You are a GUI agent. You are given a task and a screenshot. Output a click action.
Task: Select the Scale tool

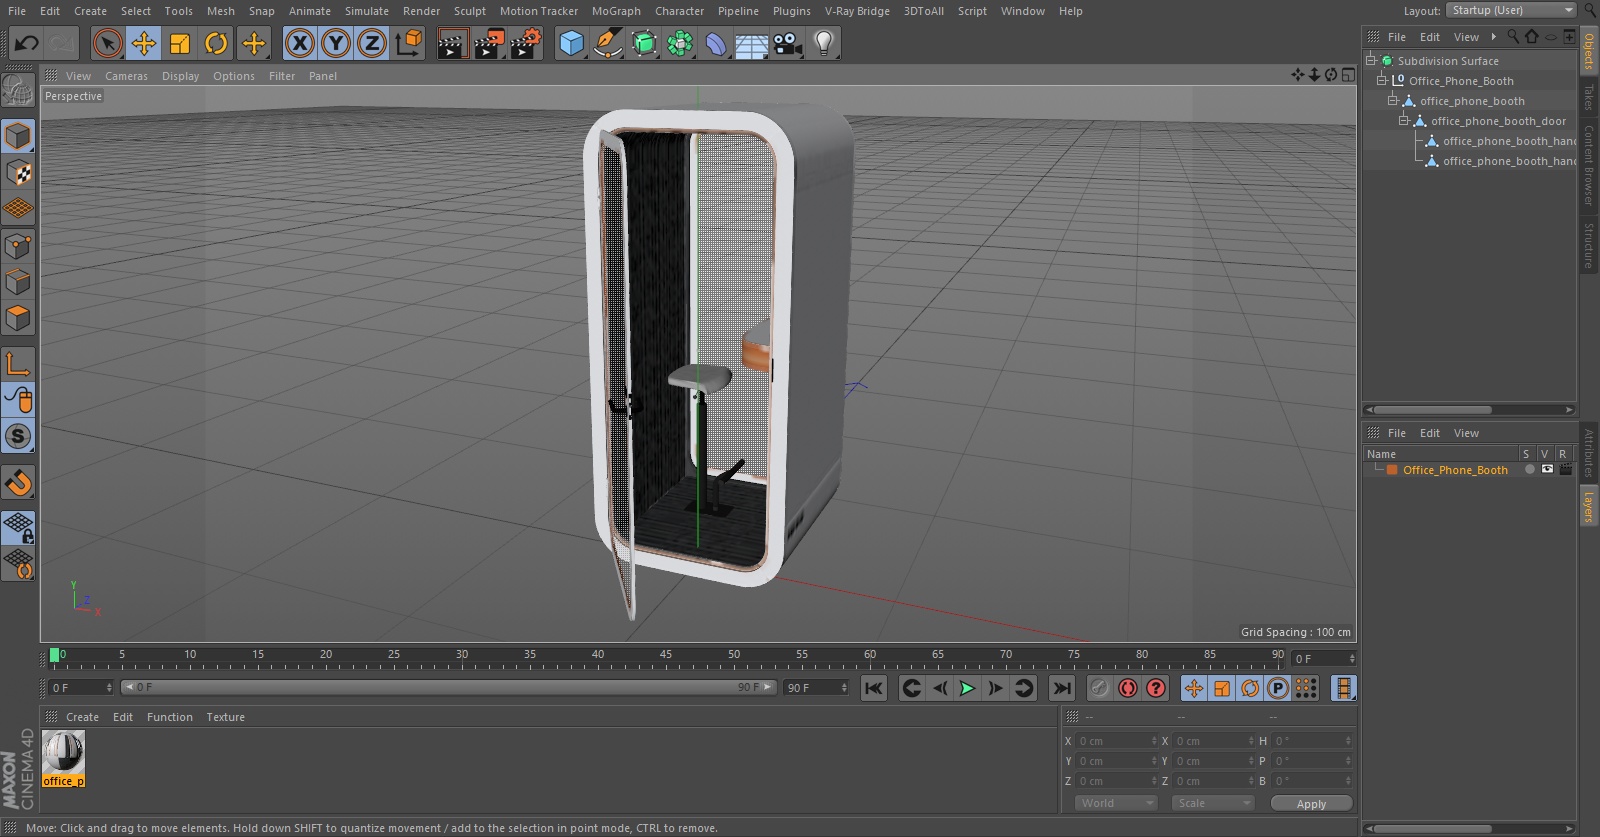[180, 43]
